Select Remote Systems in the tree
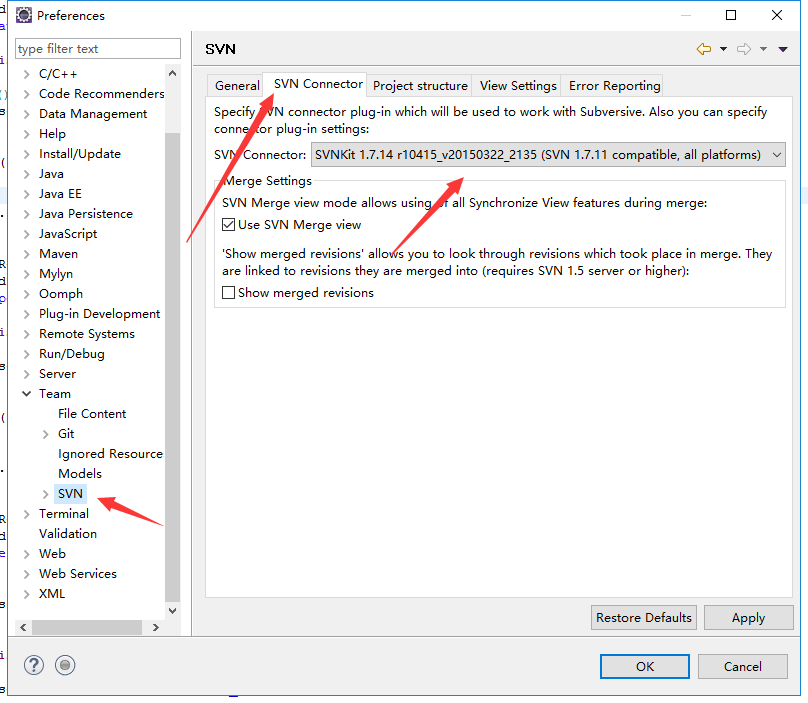This screenshot has height=703, width=808. point(87,334)
